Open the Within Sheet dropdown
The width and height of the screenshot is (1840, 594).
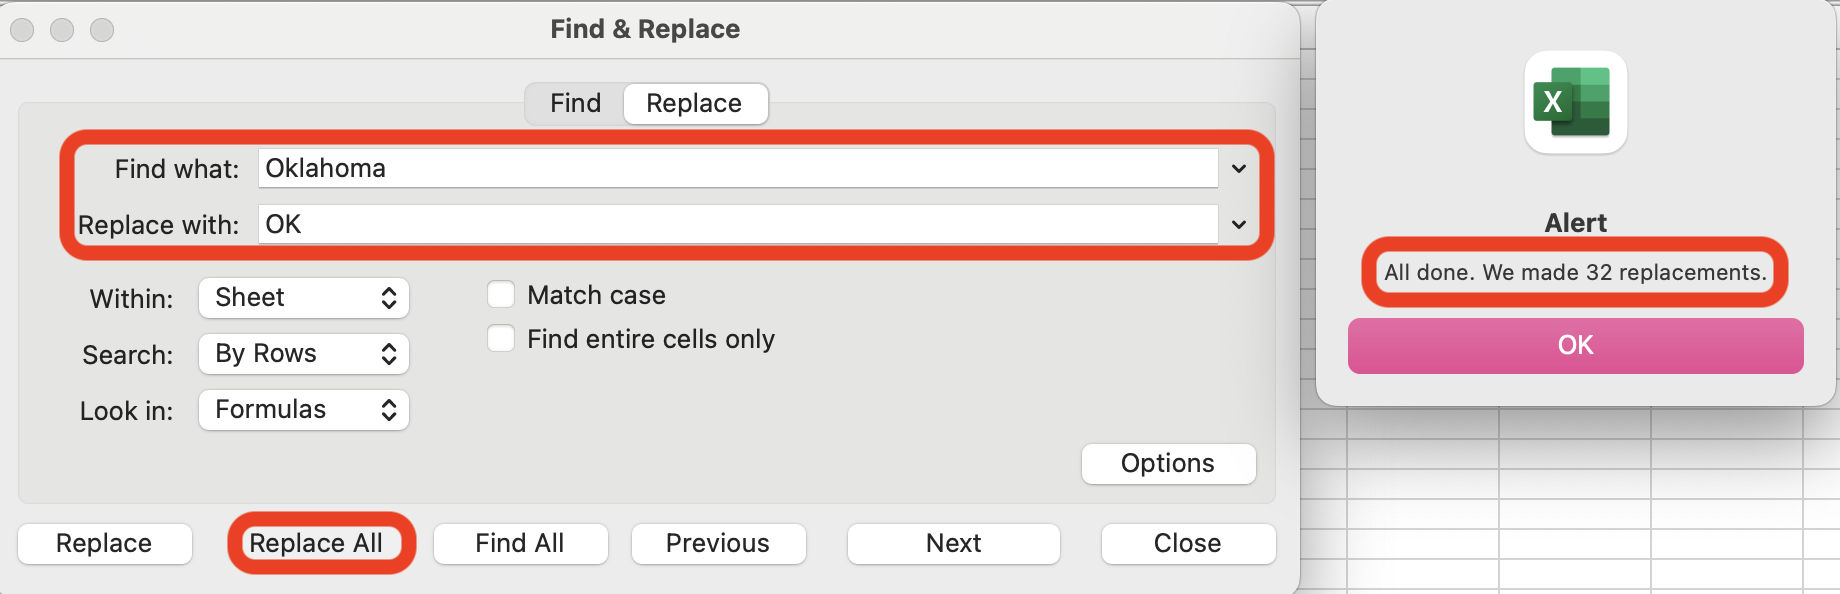pos(304,298)
